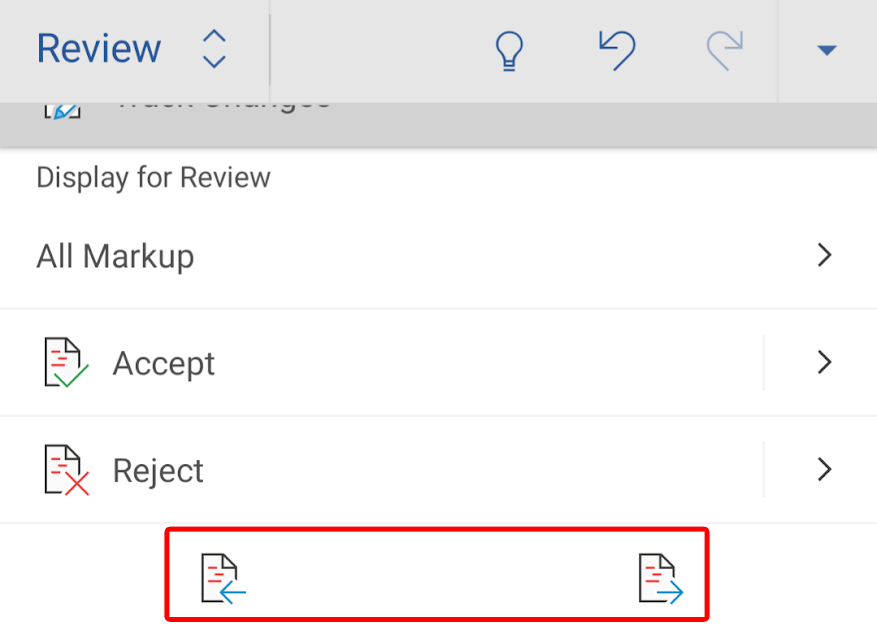
Task: Click the blank space between navigation arrows
Action: [x=440, y=578]
